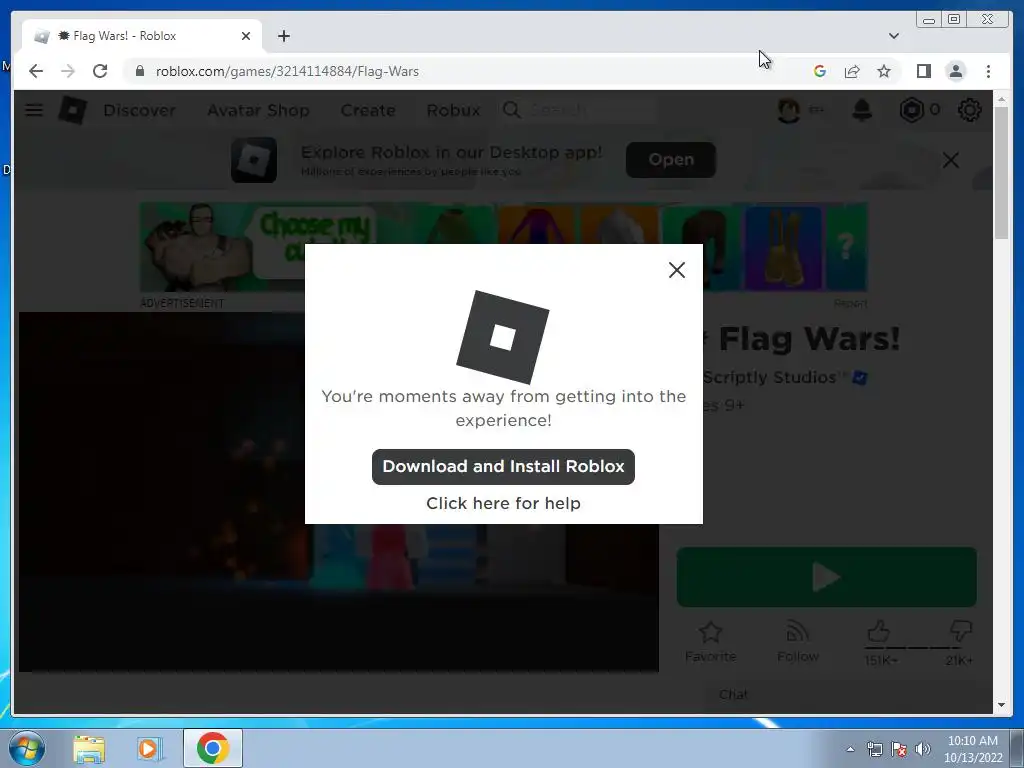Bookmark this page with the star icon
This screenshot has height=768, width=1024.
(x=884, y=71)
